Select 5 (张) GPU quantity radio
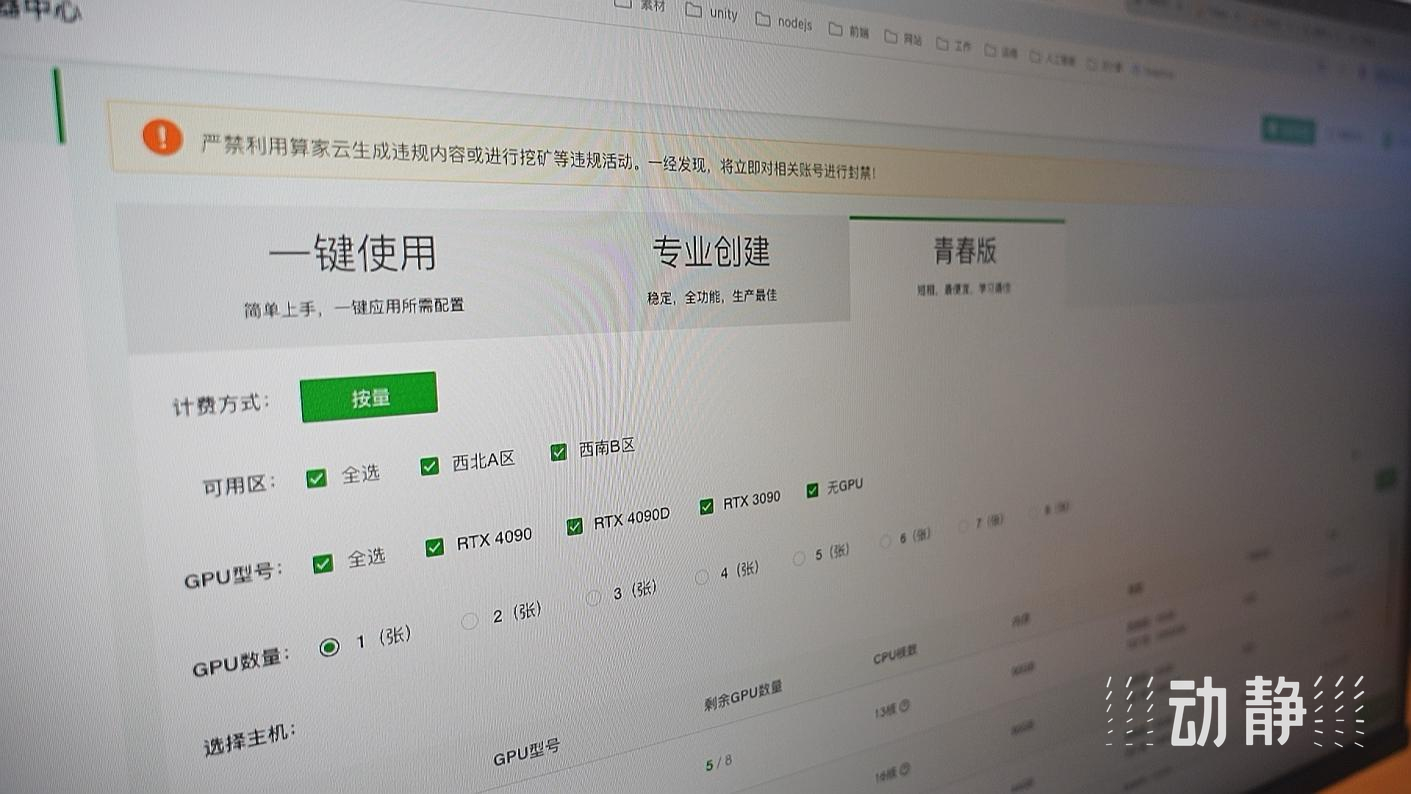Image resolution: width=1411 pixels, height=794 pixels. click(x=799, y=558)
